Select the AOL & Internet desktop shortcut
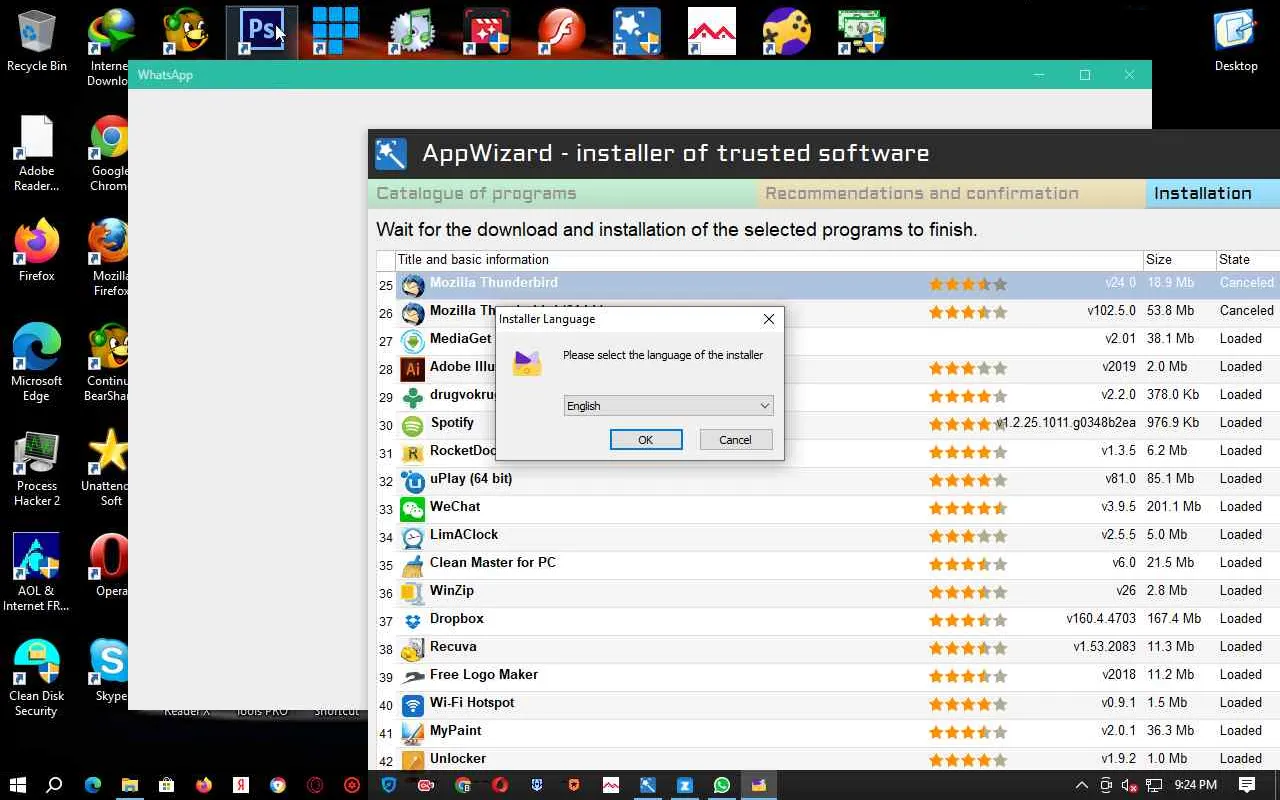This screenshot has height=800, width=1280. coord(37,573)
